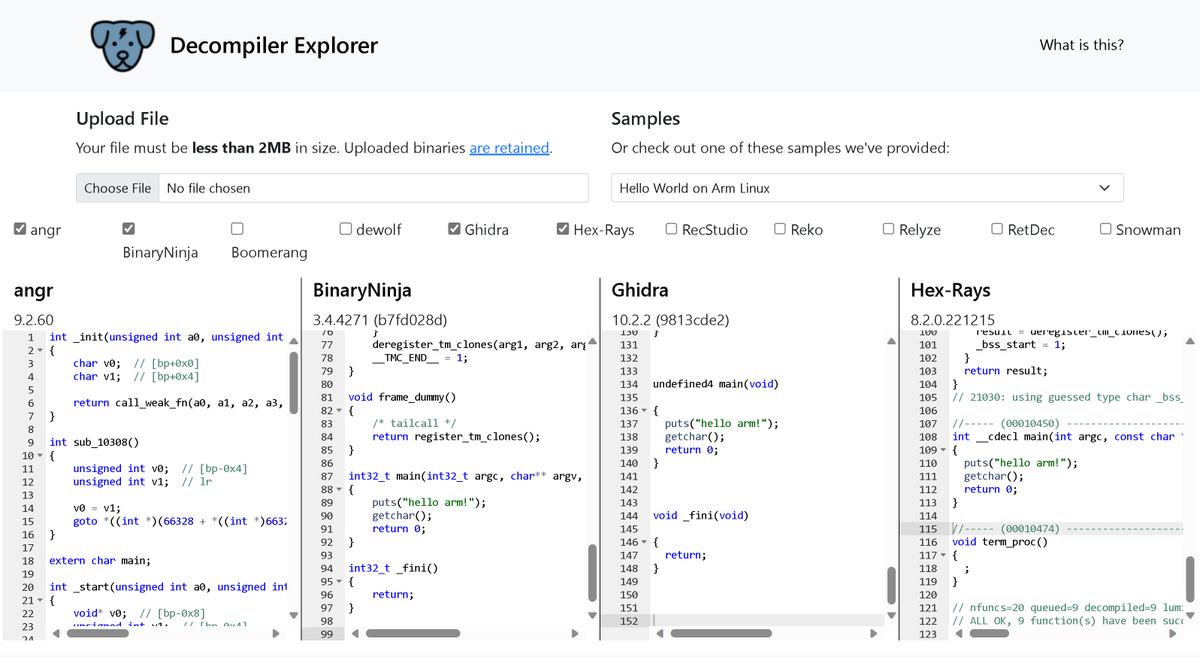Click the Ghidra vertical scrollbar thumb
The height and width of the screenshot is (657, 1200).
(x=891, y=586)
